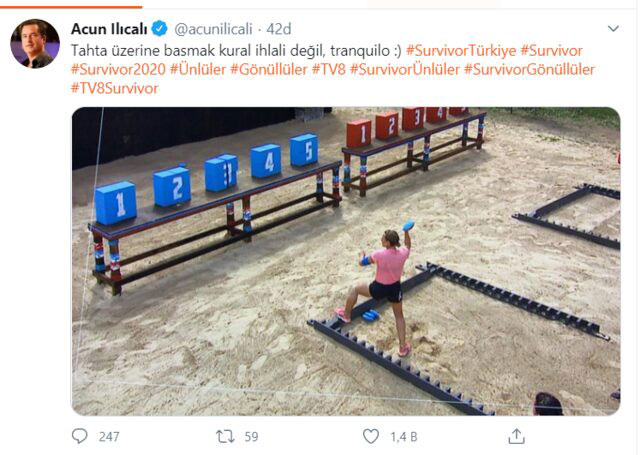The image size is (640, 455).
Task: Like the tweet with the heart icon
Action: point(371,436)
